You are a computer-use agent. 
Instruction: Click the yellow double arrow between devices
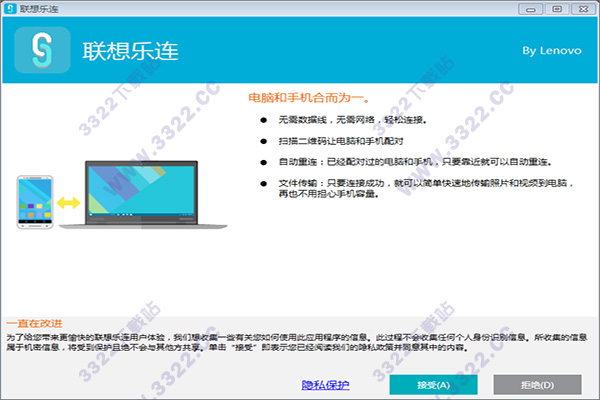(68, 202)
